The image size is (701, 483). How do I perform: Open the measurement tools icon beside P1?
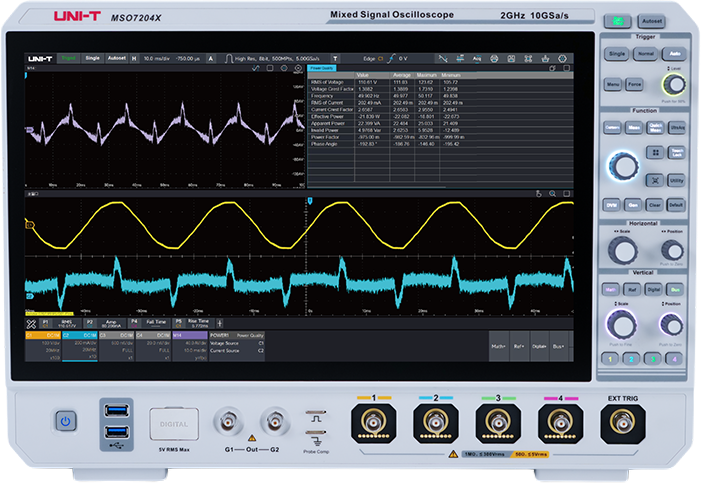point(31,324)
